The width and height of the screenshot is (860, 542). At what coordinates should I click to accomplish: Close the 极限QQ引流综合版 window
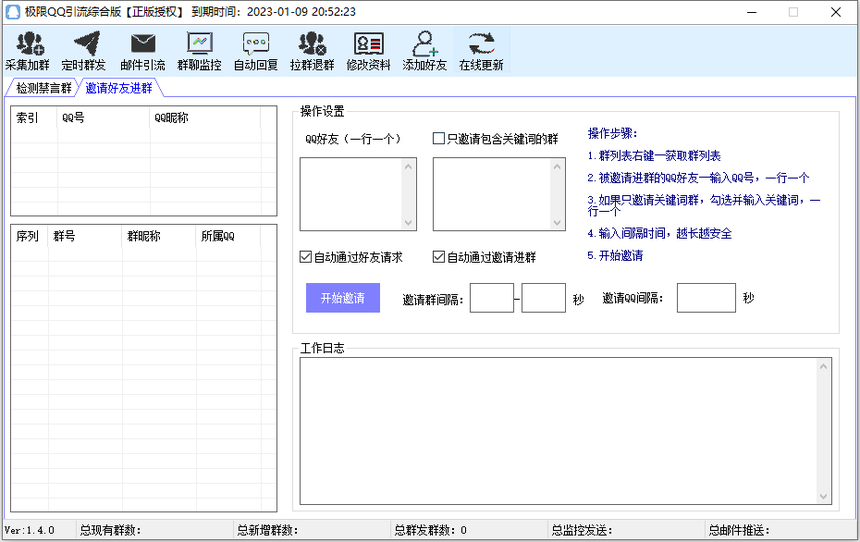point(836,12)
